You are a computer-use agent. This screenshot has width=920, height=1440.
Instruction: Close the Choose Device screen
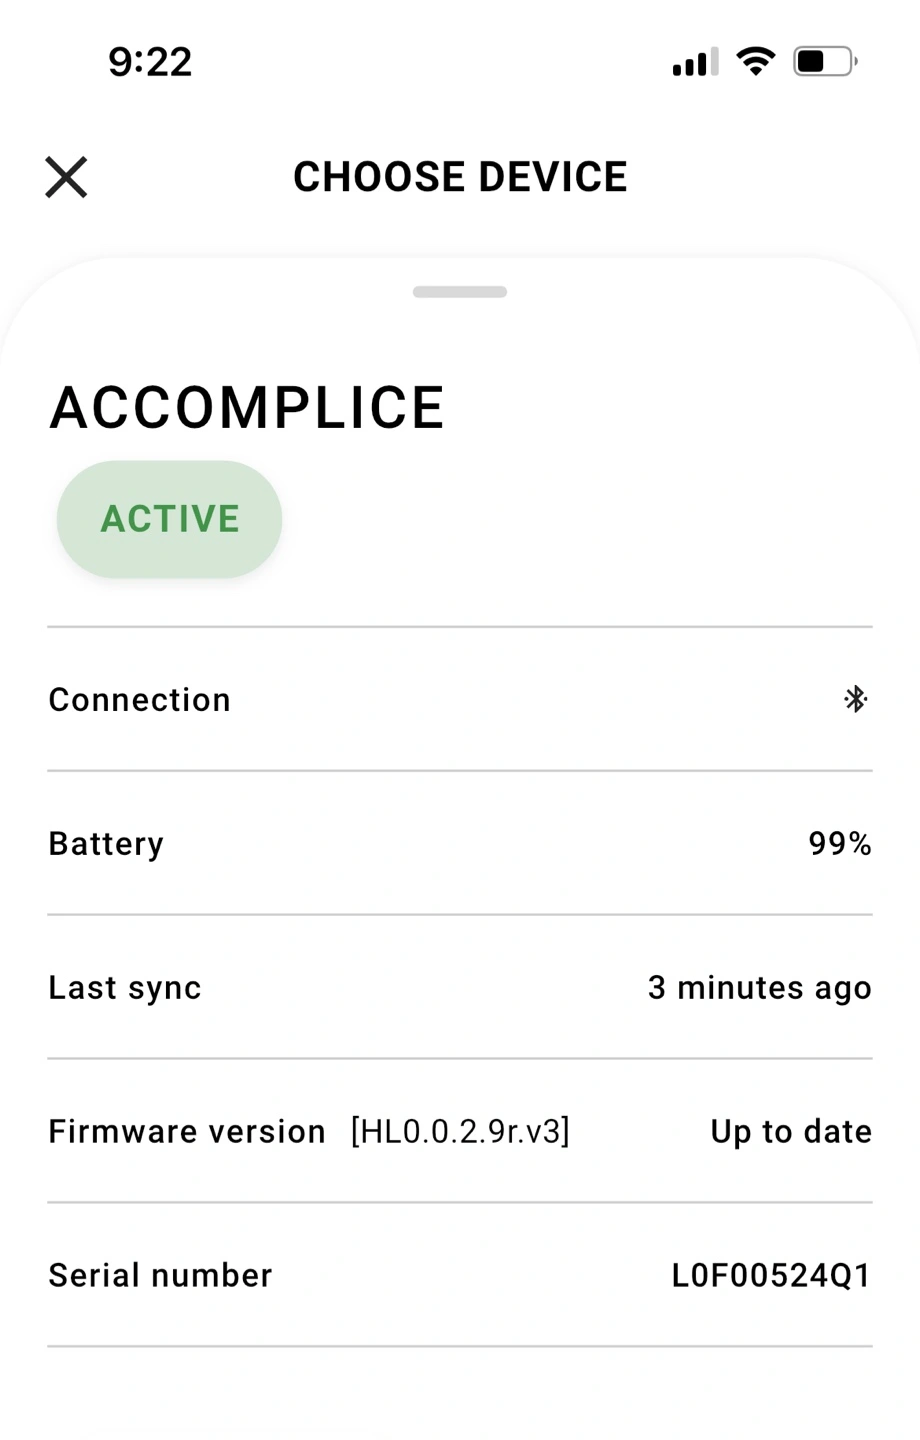tap(66, 178)
